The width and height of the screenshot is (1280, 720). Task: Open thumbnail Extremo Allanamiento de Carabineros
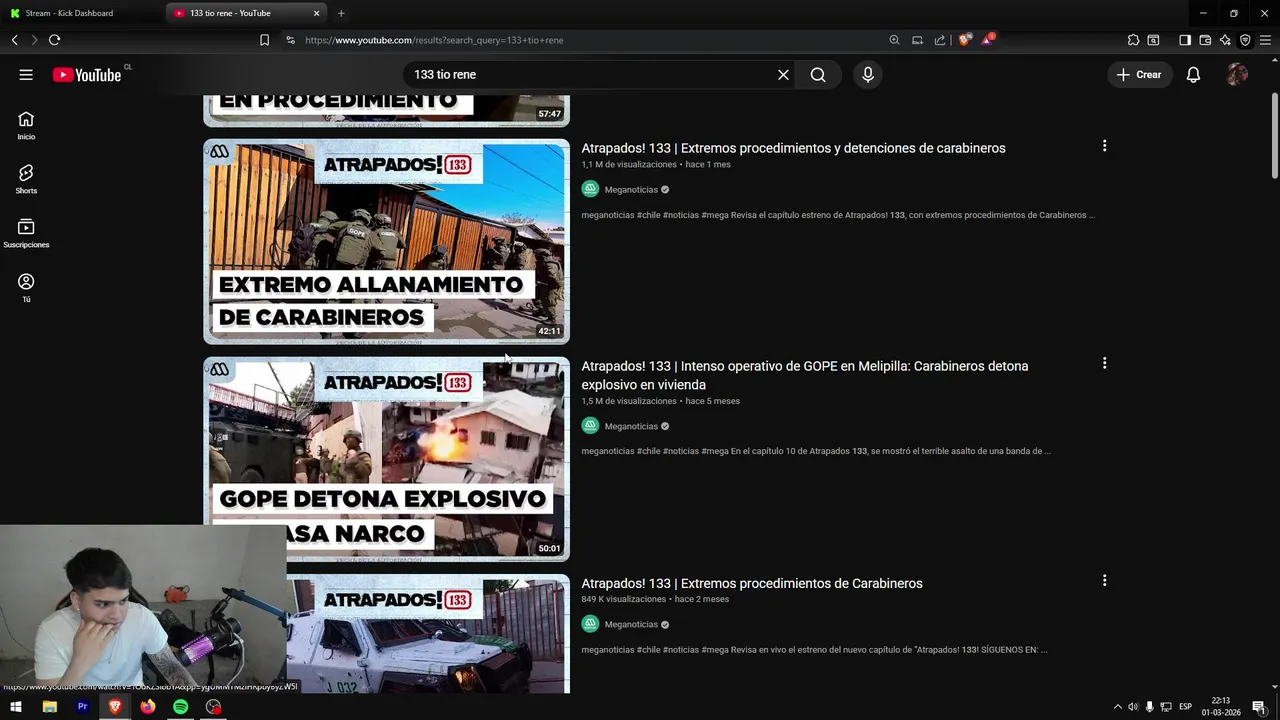386,241
